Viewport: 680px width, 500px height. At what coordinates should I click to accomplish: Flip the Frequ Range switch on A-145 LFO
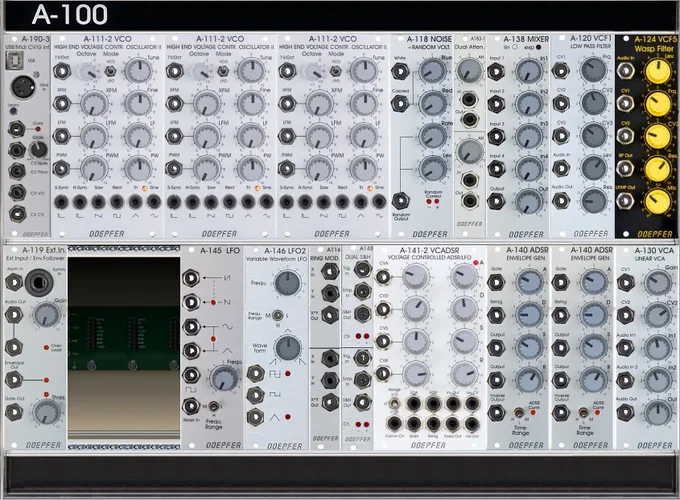click(x=214, y=406)
